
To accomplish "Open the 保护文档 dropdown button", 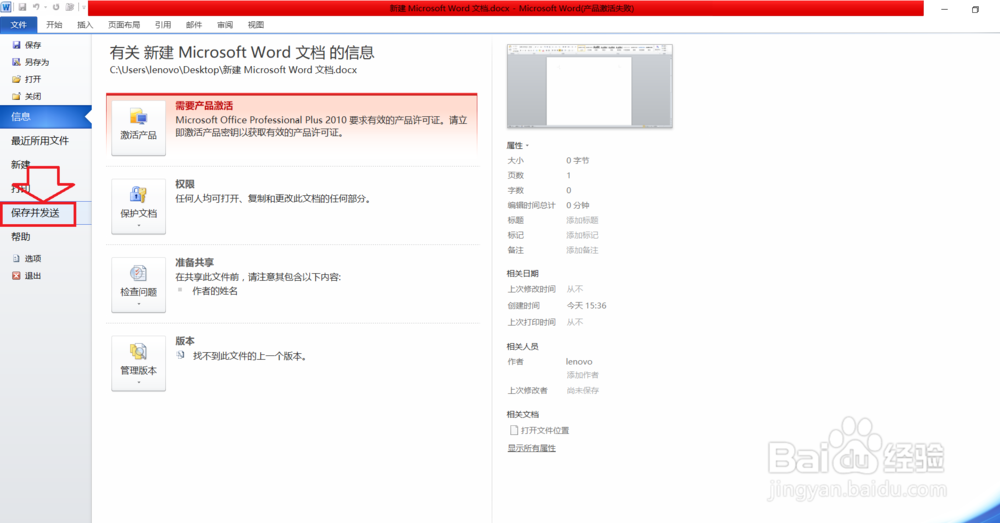I will click(x=138, y=206).
